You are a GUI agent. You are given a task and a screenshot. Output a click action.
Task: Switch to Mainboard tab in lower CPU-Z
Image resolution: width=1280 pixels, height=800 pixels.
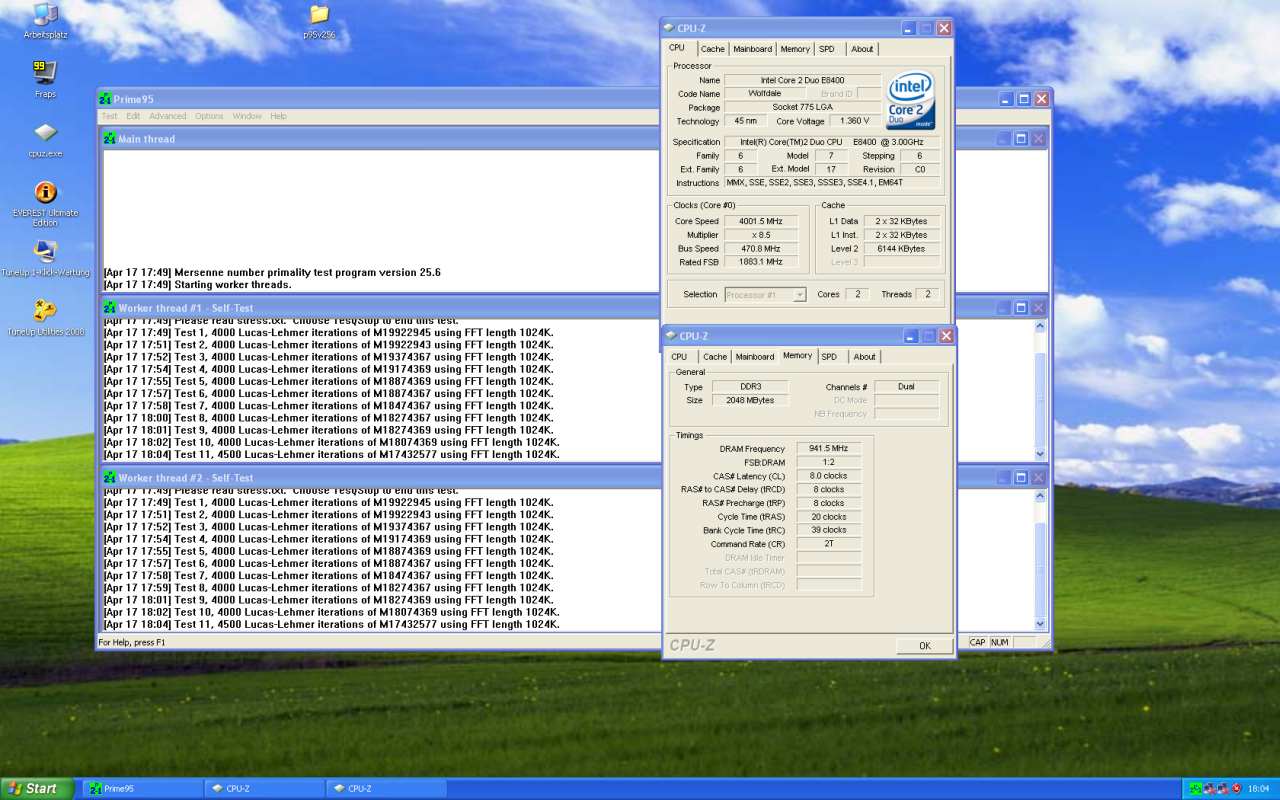point(755,357)
